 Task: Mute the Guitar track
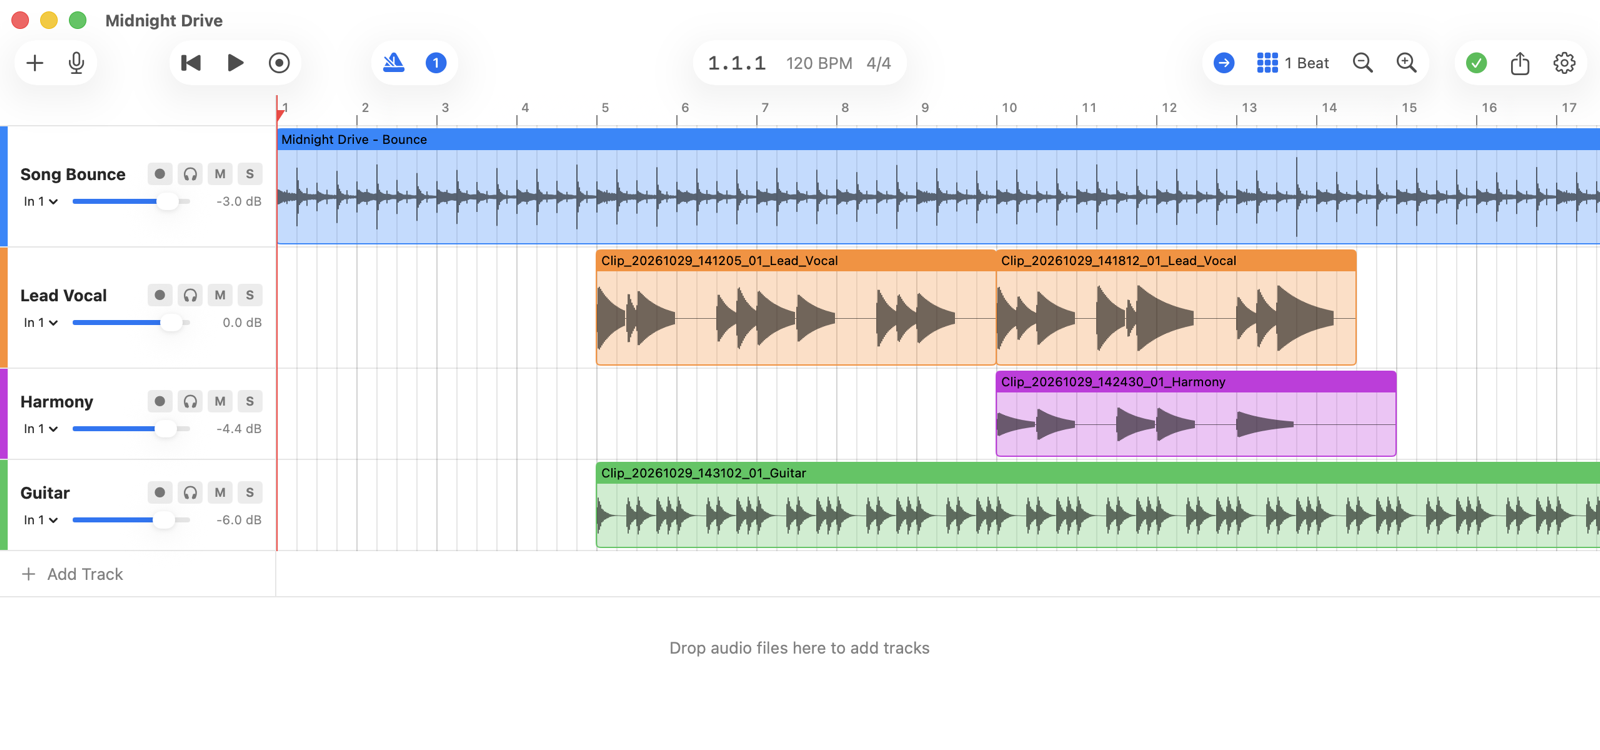click(x=220, y=492)
